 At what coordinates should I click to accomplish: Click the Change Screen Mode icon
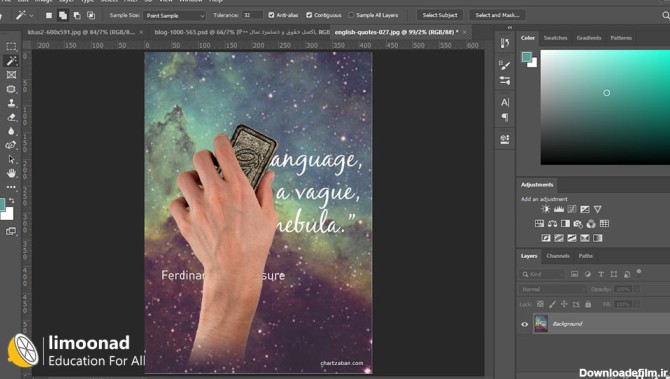11,231
